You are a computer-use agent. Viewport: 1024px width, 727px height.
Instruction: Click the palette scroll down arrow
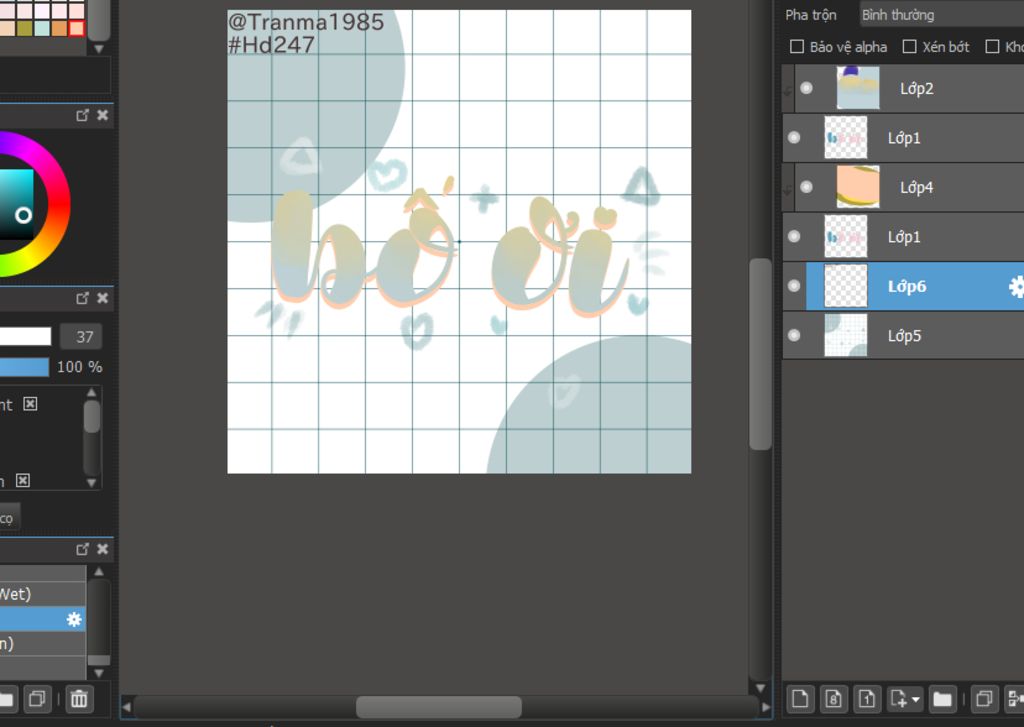tap(99, 49)
